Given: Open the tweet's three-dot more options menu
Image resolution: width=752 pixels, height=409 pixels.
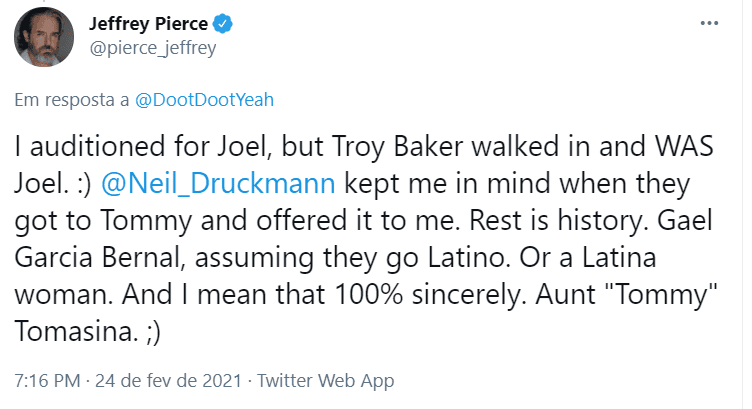Looking at the screenshot, I should pyautogui.click(x=709, y=23).
